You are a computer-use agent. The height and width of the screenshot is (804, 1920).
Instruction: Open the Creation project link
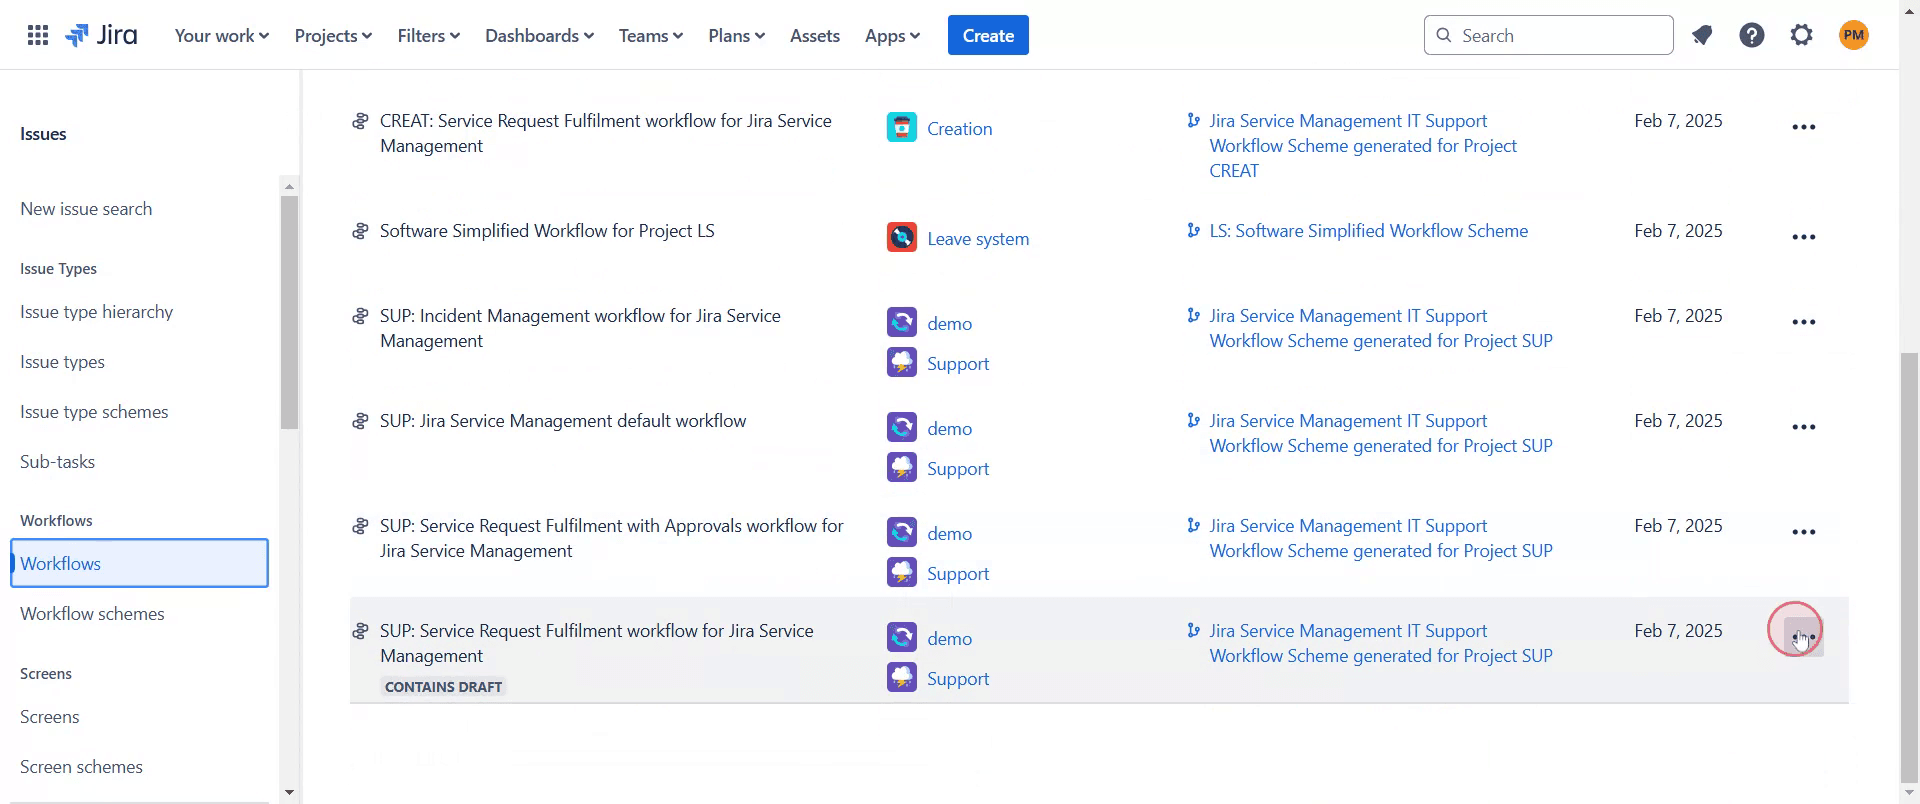959,129
